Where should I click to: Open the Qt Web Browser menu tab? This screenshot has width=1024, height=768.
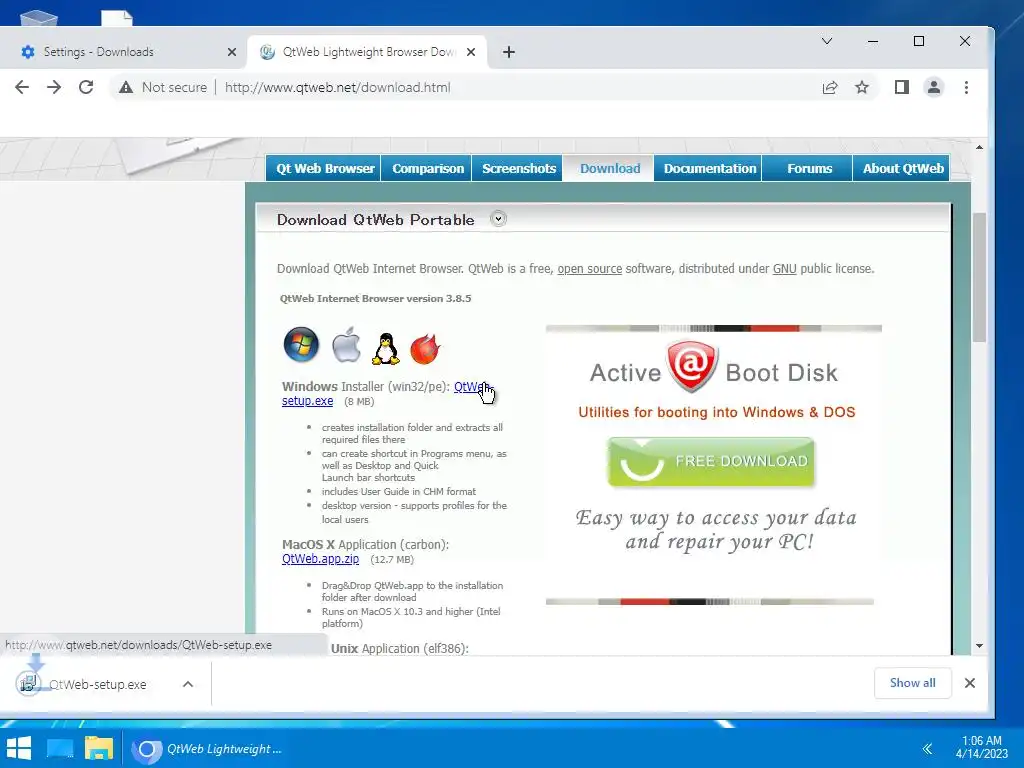pyautogui.click(x=325, y=168)
